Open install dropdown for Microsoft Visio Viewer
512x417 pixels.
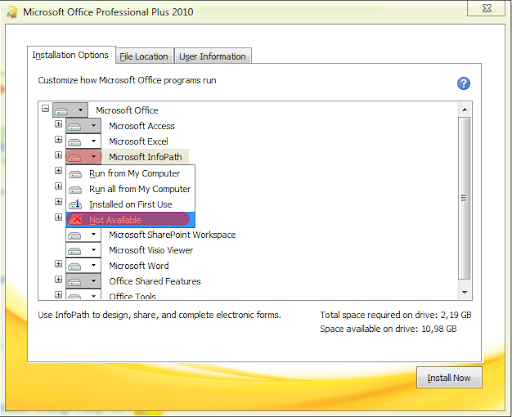[94, 250]
